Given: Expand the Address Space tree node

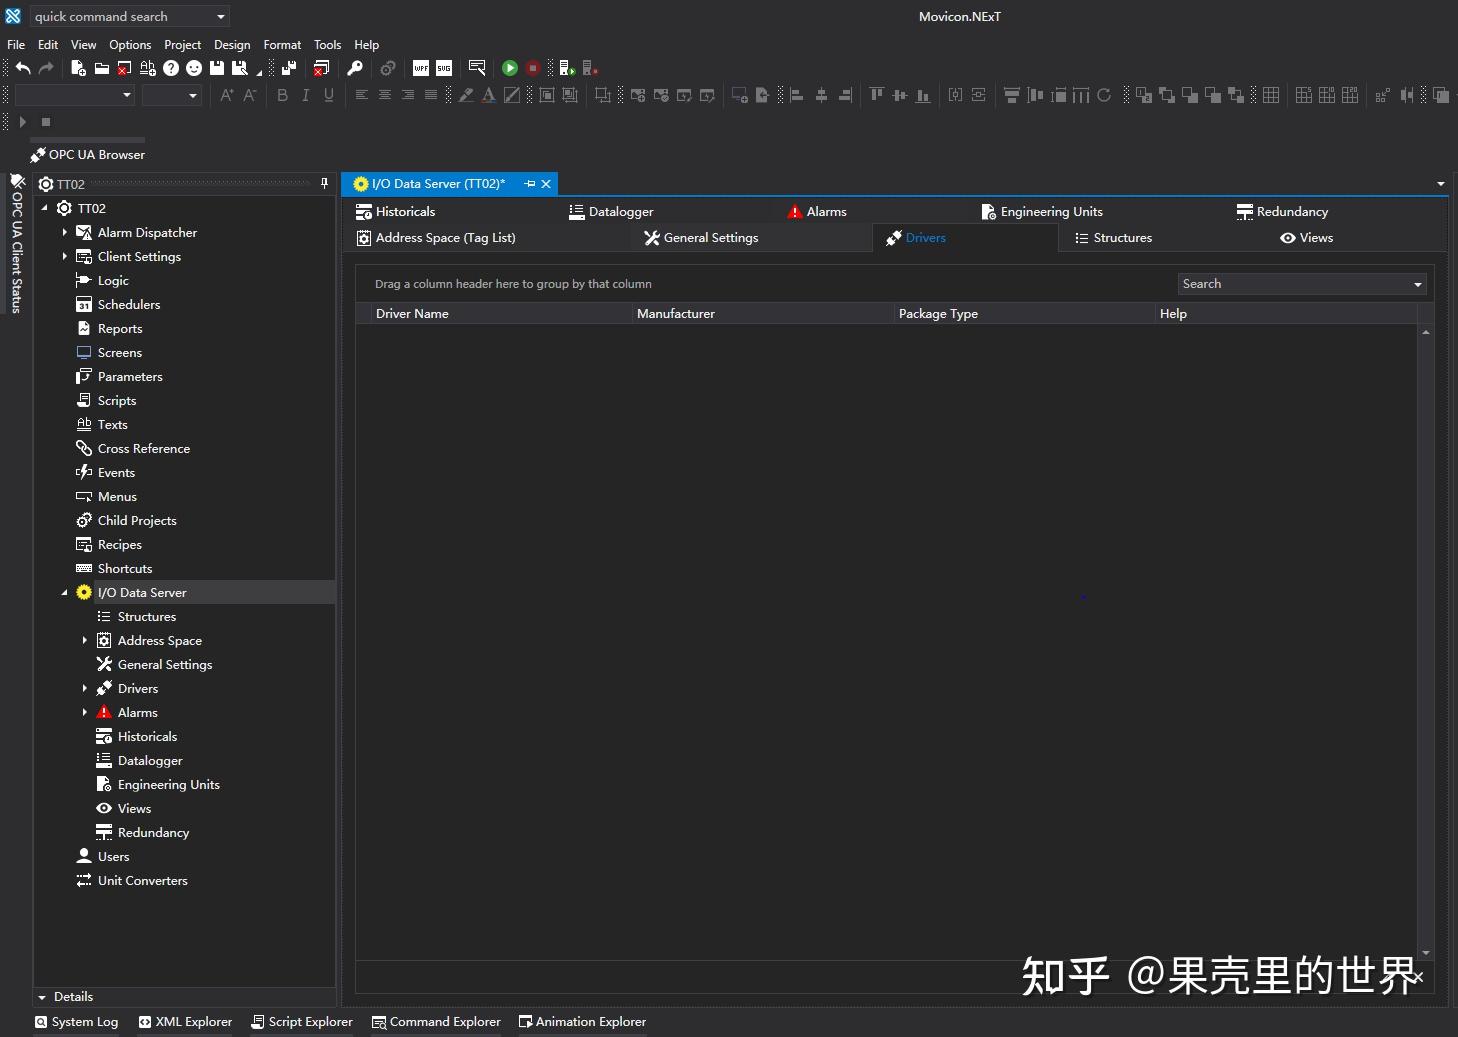Looking at the screenshot, I should pyautogui.click(x=85, y=640).
